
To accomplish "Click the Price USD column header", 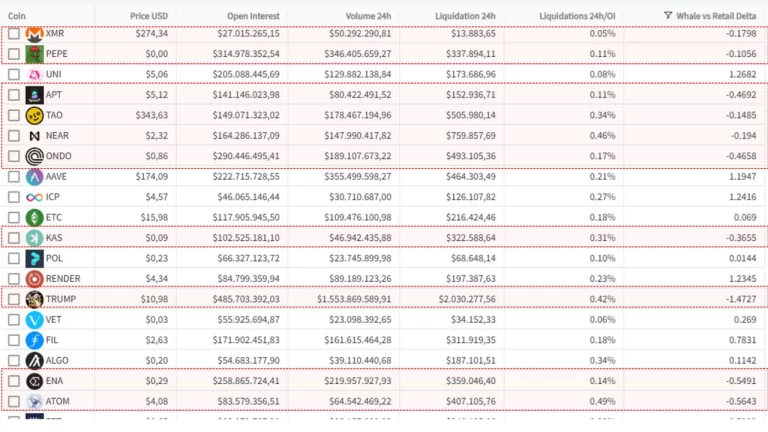I will [149, 16].
